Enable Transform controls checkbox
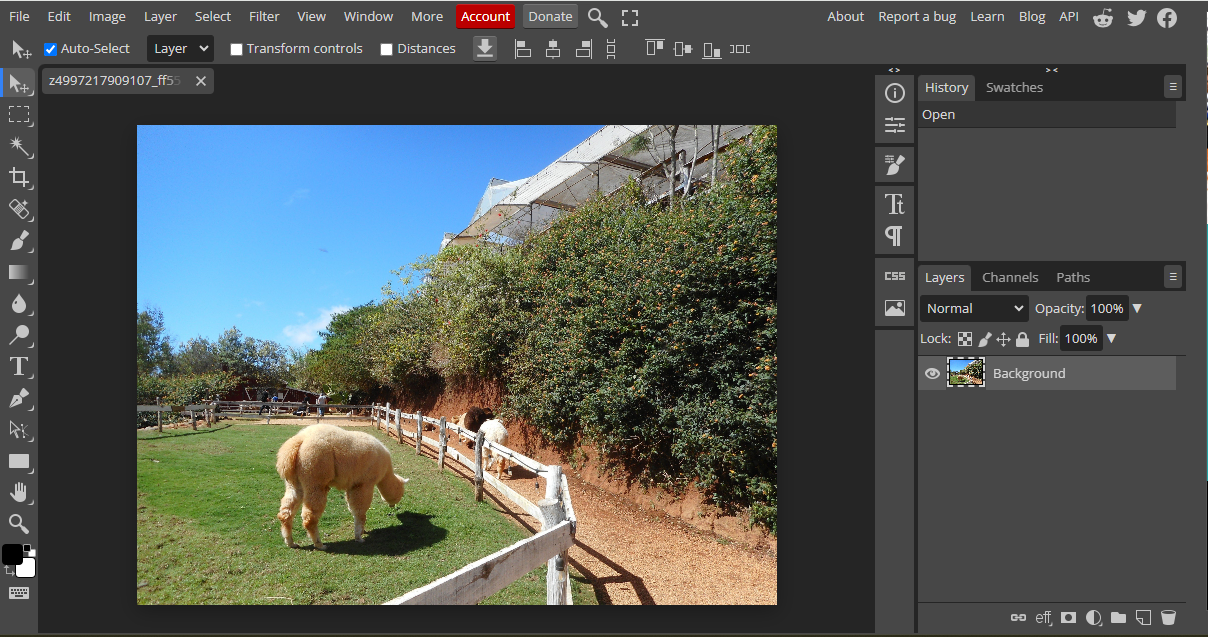Image resolution: width=1208 pixels, height=637 pixels. pos(237,49)
